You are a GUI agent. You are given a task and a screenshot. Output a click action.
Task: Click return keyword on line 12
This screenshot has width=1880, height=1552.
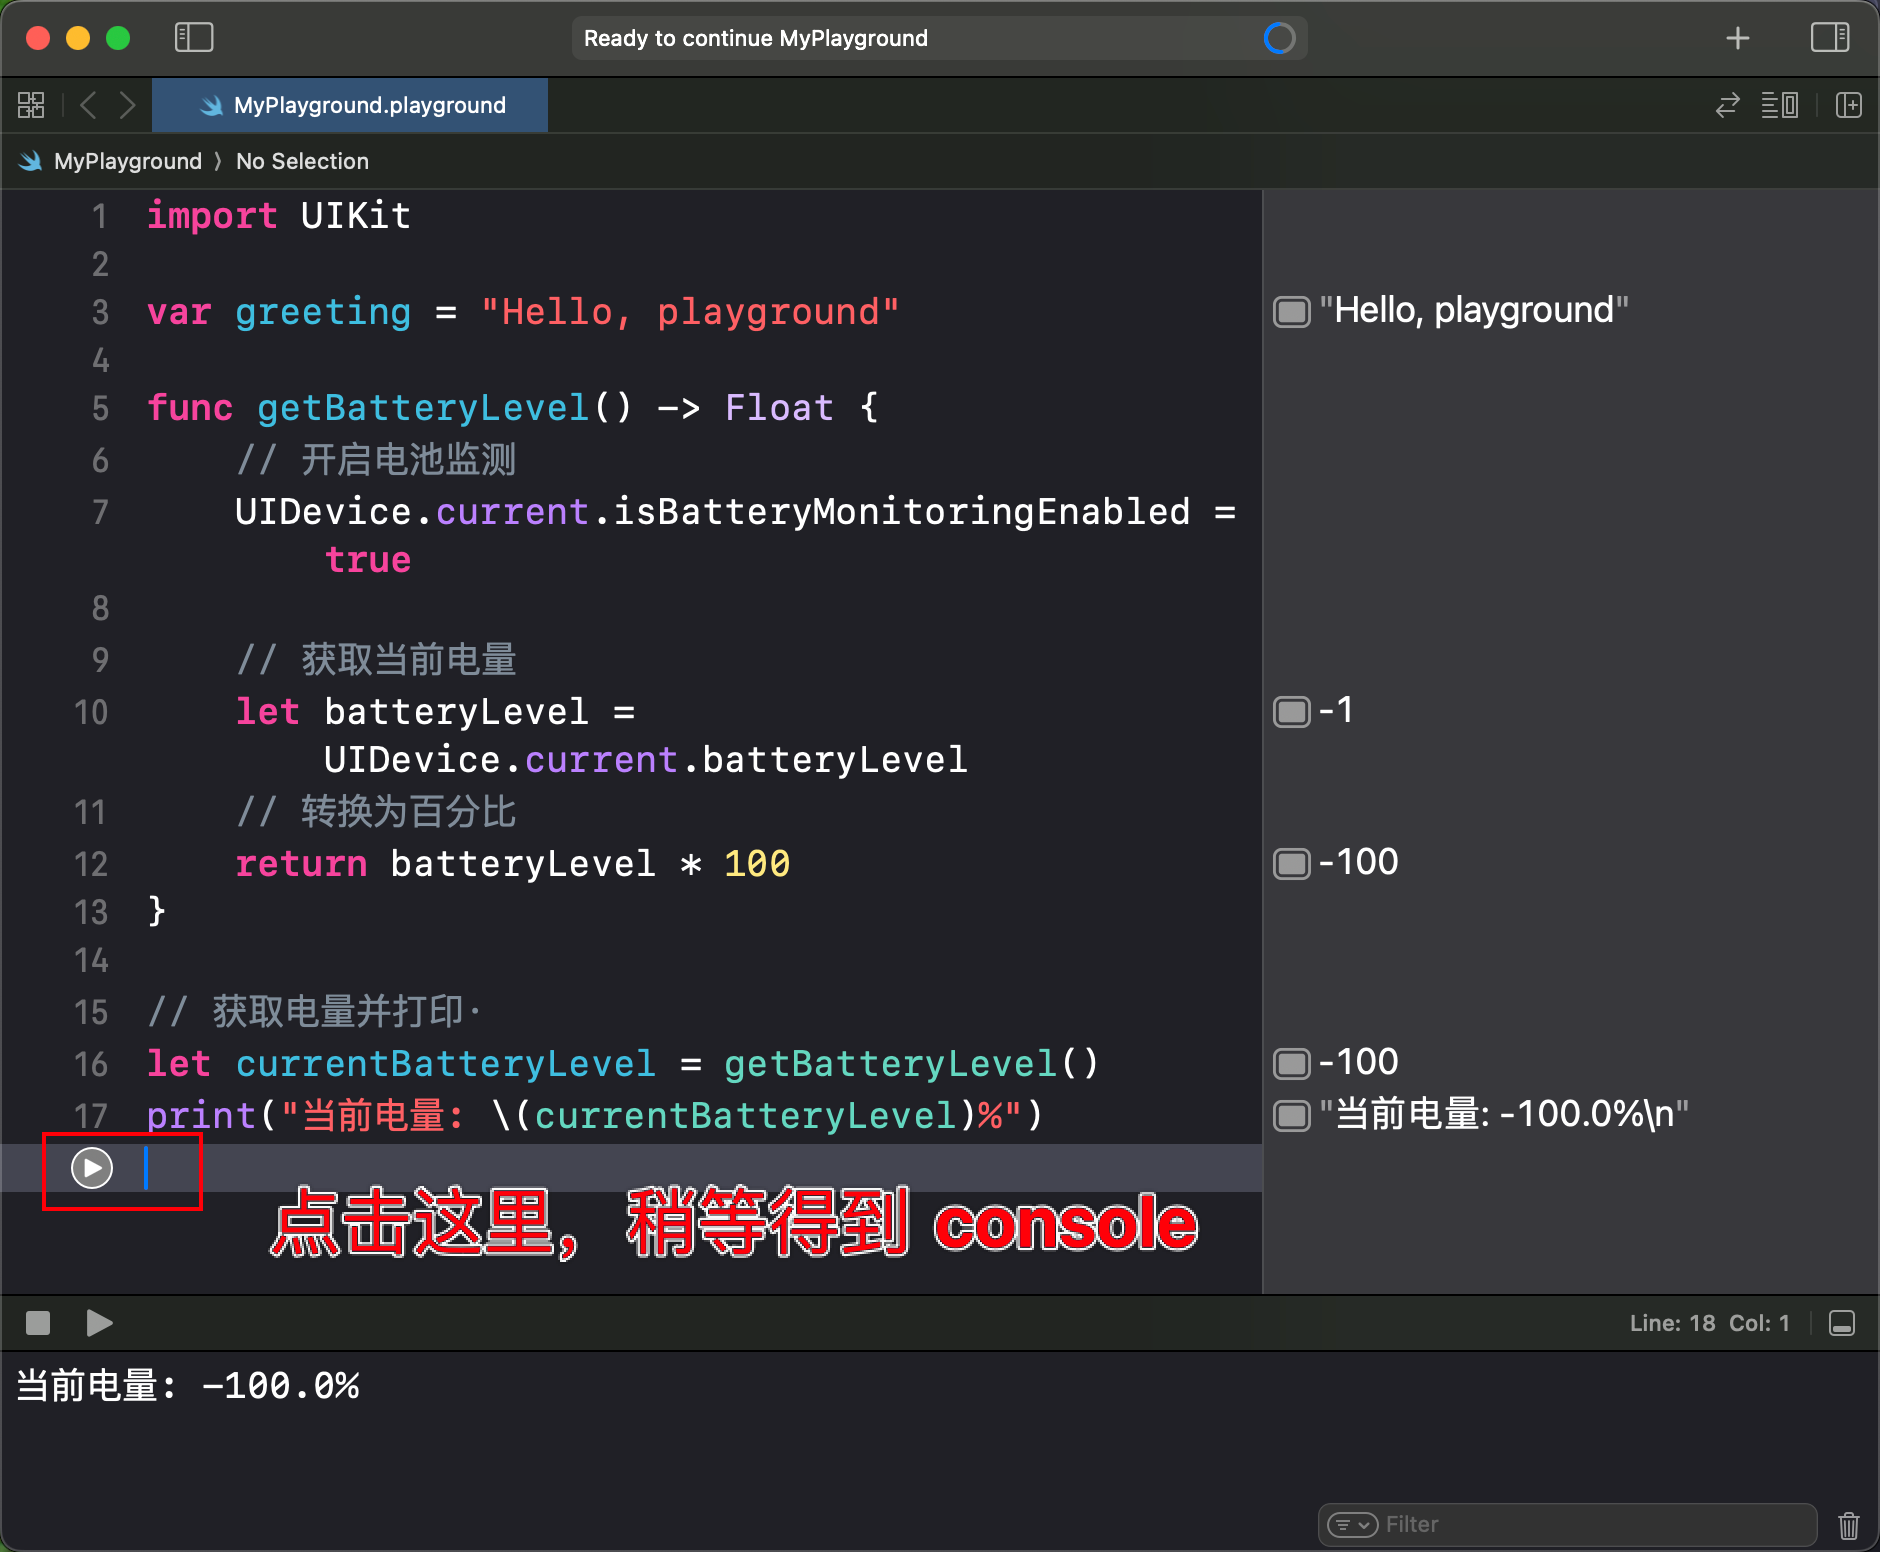(301, 864)
